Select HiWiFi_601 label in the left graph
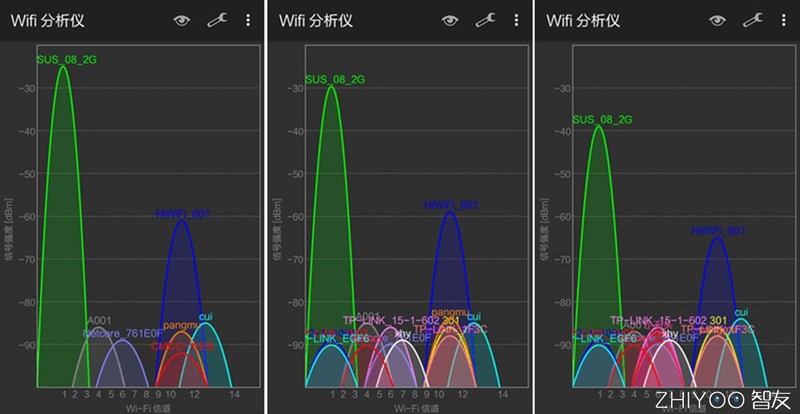 click(x=183, y=214)
